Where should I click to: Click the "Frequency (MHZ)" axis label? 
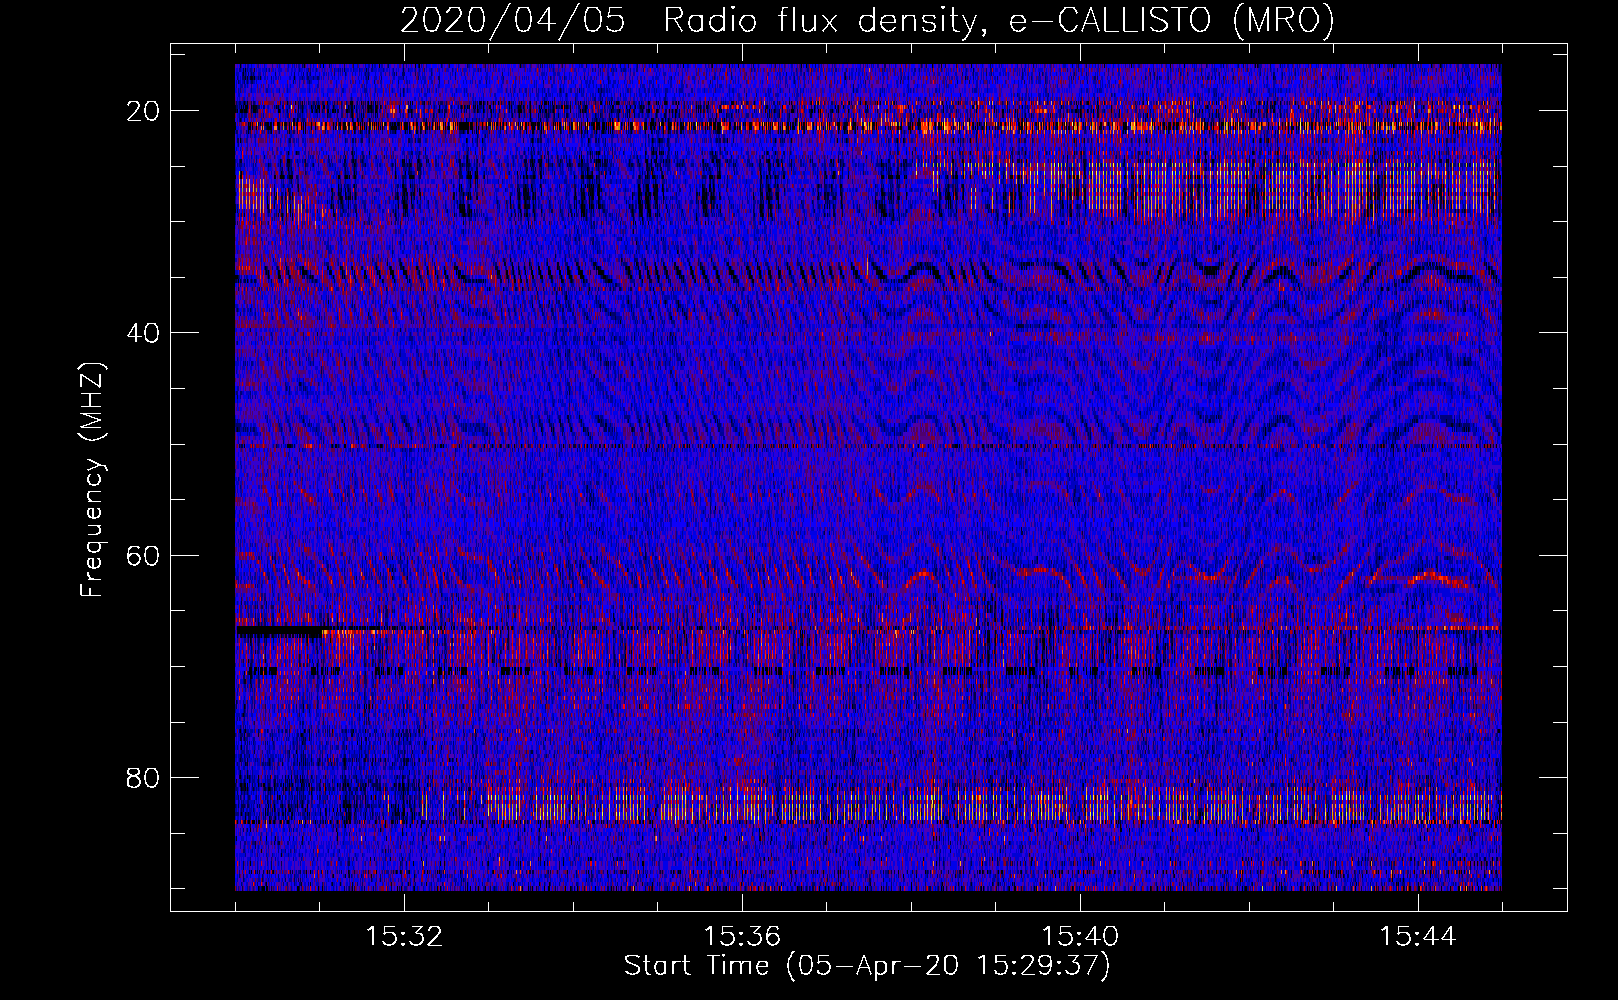(92, 480)
